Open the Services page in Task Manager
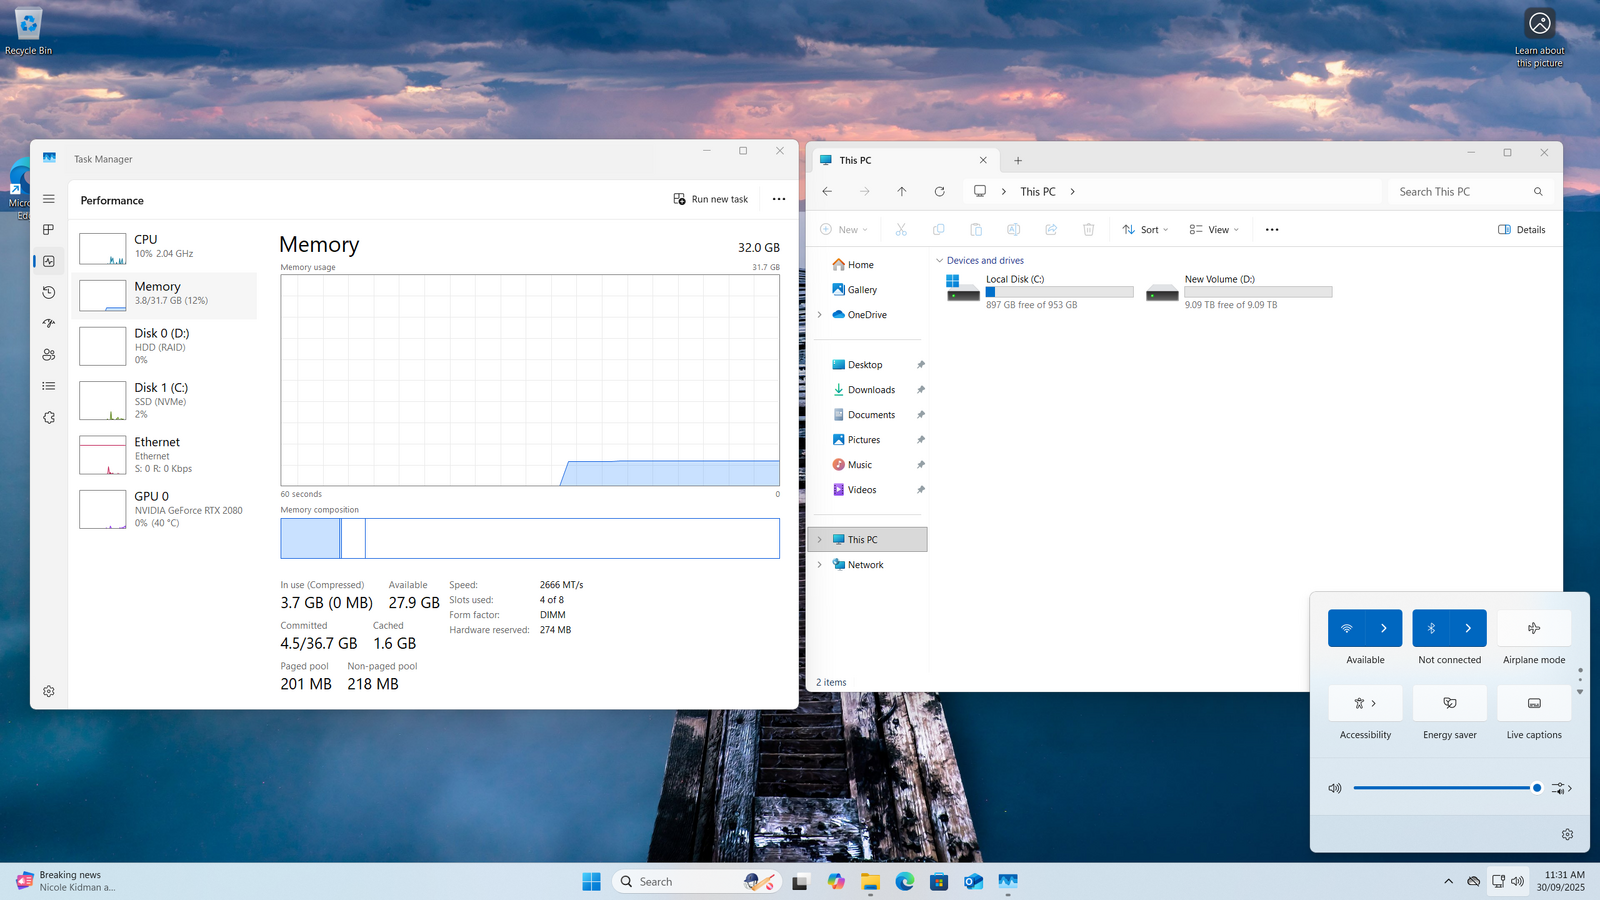Viewport: 1600px width, 900px height. point(48,418)
